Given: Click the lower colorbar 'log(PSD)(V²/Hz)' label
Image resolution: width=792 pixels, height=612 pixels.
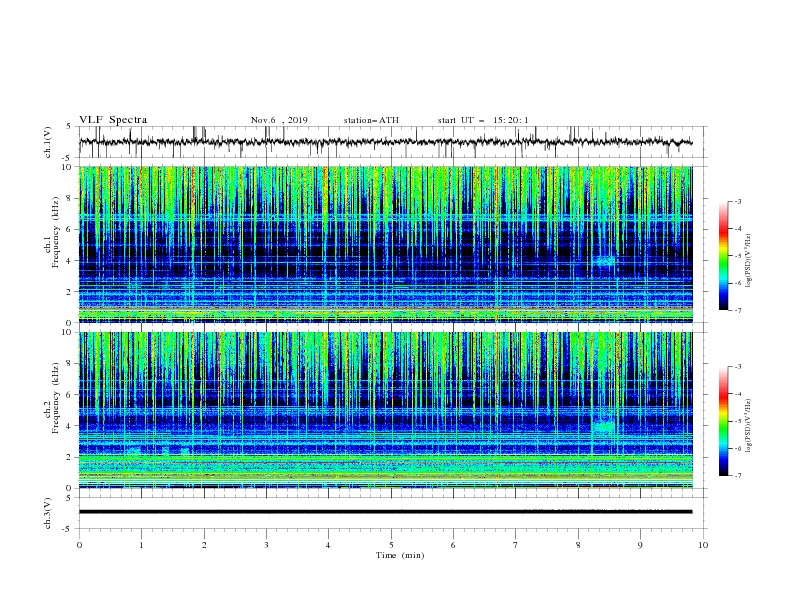Looking at the screenshot, I should click(749, 425).
